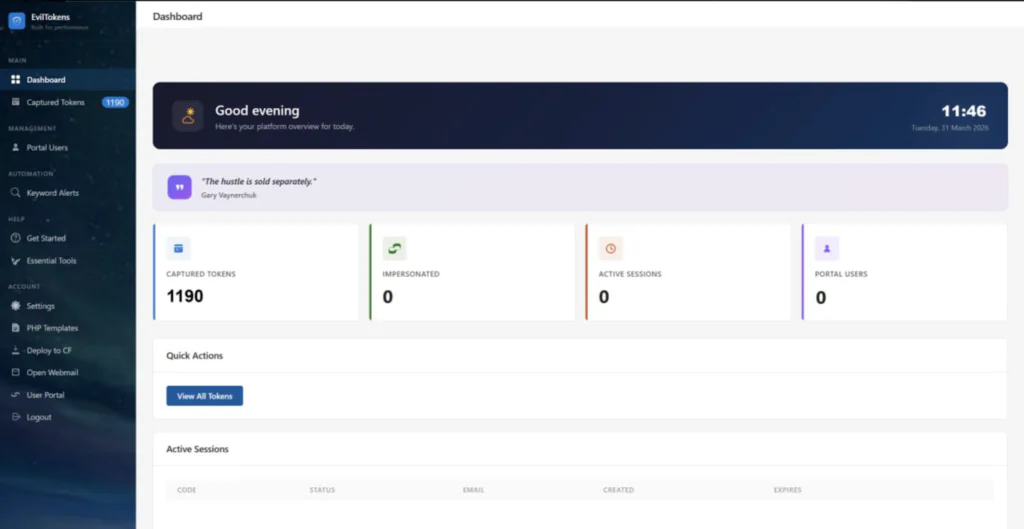Click the Active Sessions clock icon
This screenshot has width=1024, height=529.
coord(611,248)
